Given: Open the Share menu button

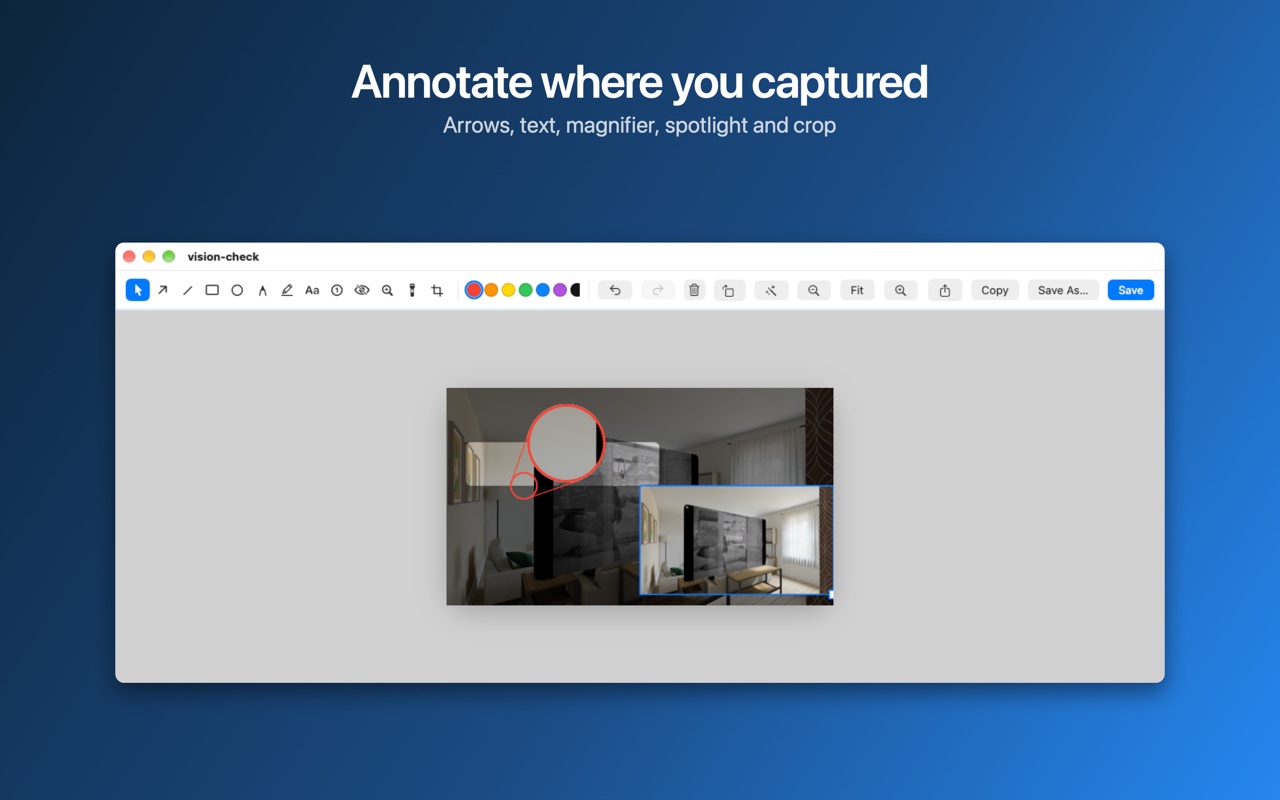Looking at the screenshot, I should [x=945, y=290].
